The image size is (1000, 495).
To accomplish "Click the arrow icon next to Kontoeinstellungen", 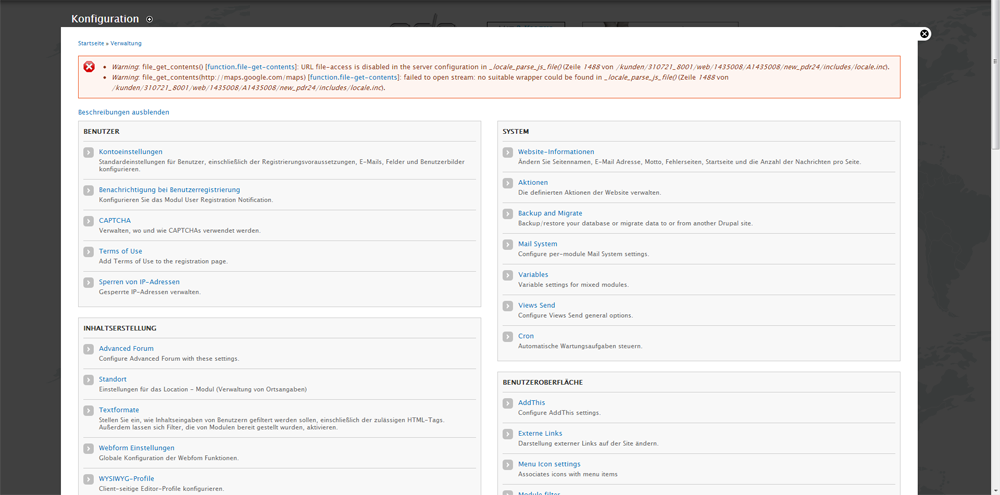I will pyautogui.click(x=89, y=152).
